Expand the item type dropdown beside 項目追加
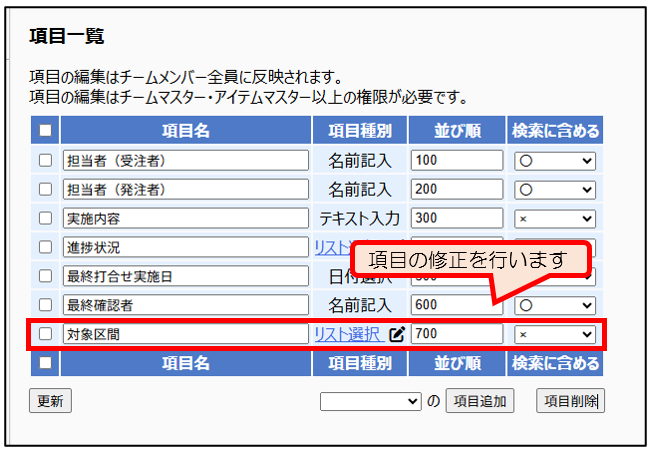 click(371, 401)
